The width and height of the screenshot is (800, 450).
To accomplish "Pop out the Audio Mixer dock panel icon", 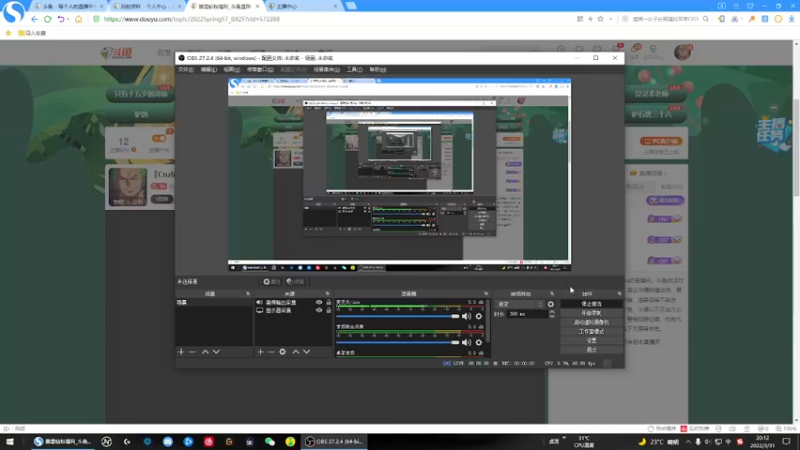I will [x=486, y=294].
